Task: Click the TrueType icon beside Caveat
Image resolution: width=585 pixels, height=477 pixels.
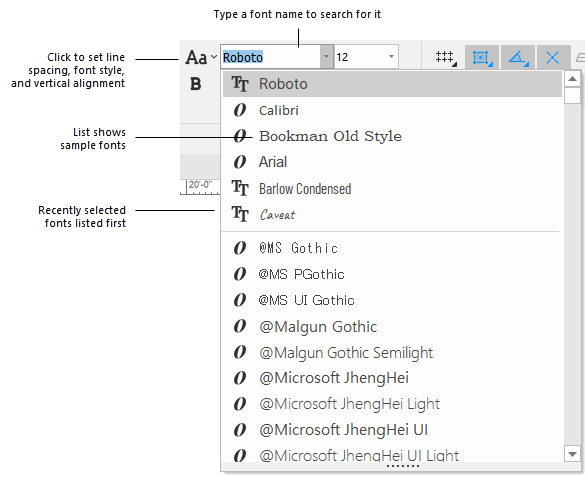Action: click(x=240, y=214)
